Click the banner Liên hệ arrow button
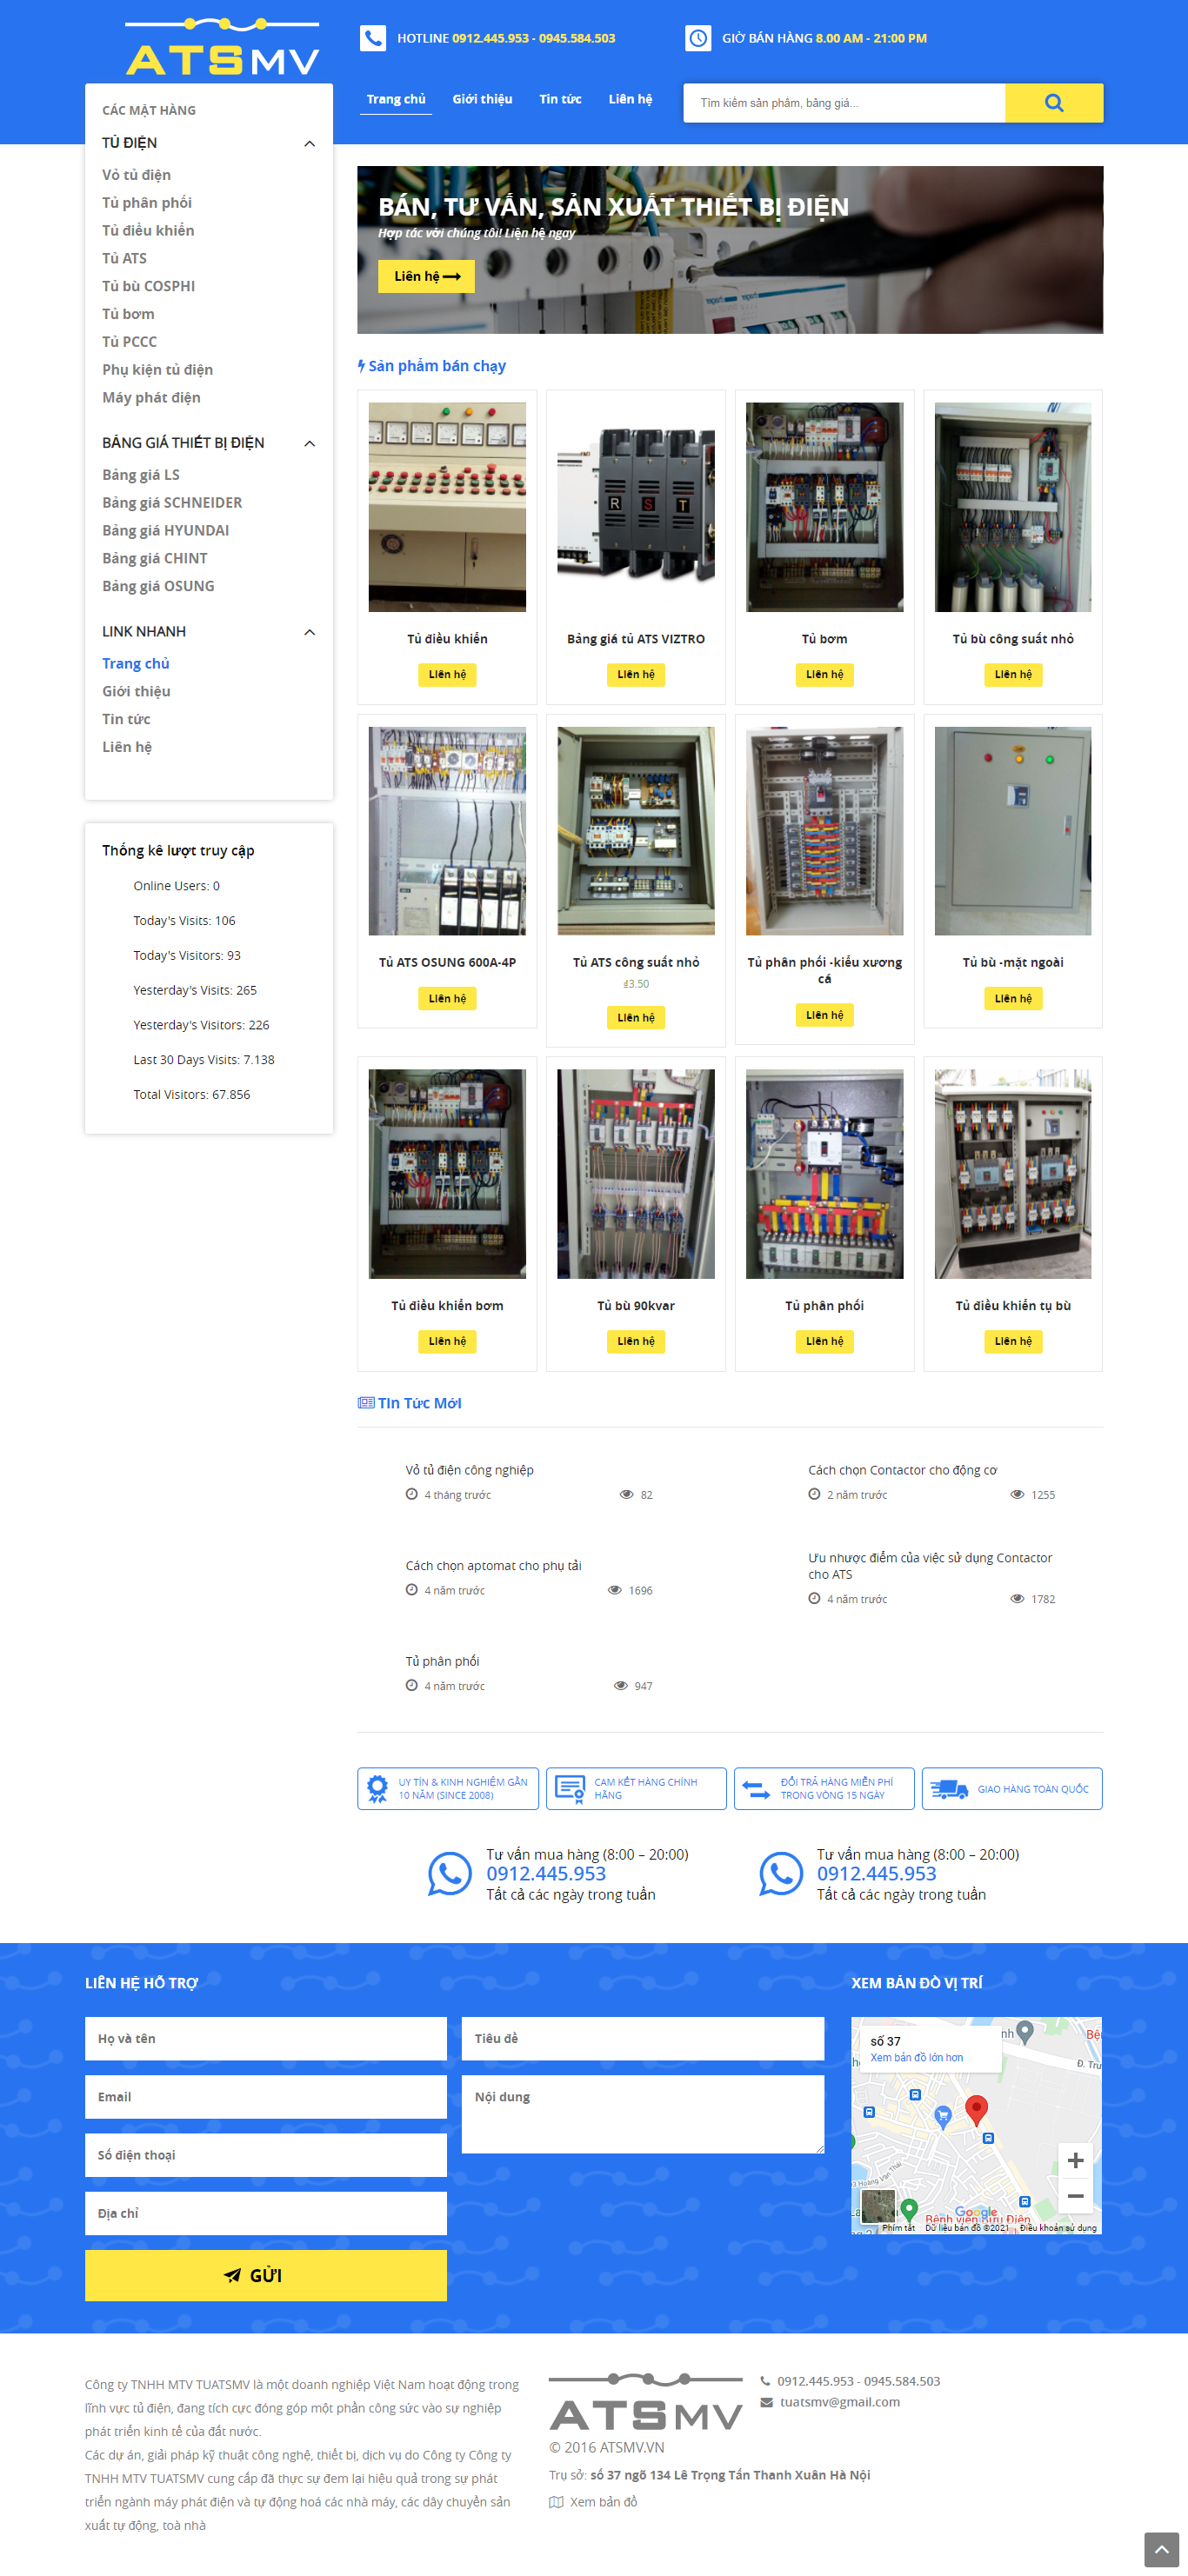The width and height of the screenshot is (1188, 2576). 426,276
